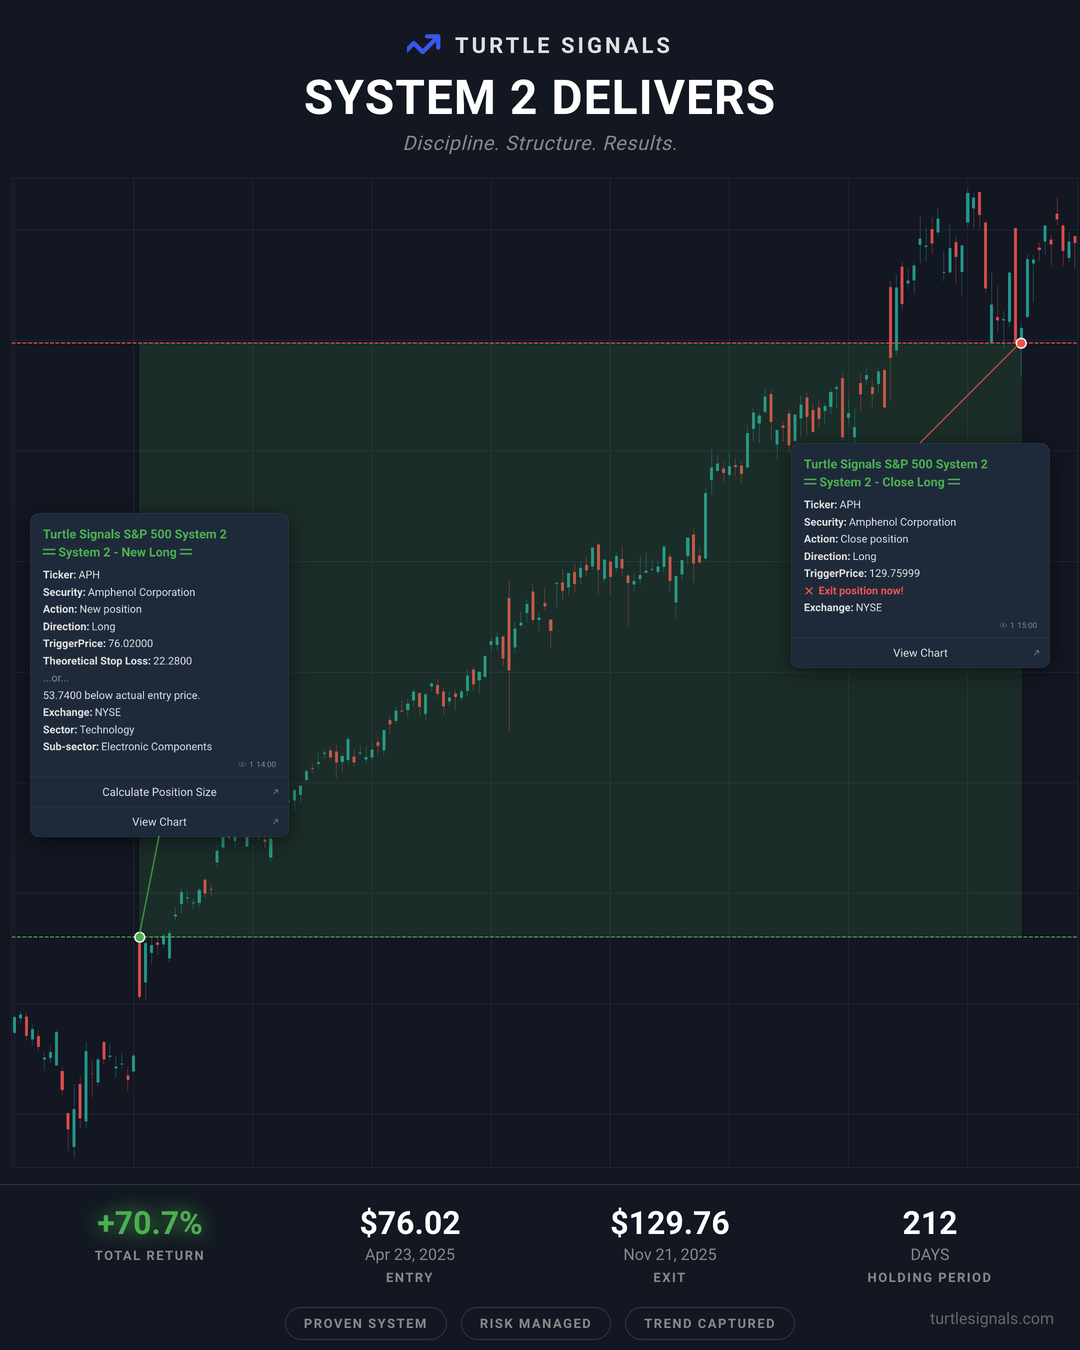Click 'System 2 - New Long' heading
Screen dimensions: 1080x1350
click(117, 552)
